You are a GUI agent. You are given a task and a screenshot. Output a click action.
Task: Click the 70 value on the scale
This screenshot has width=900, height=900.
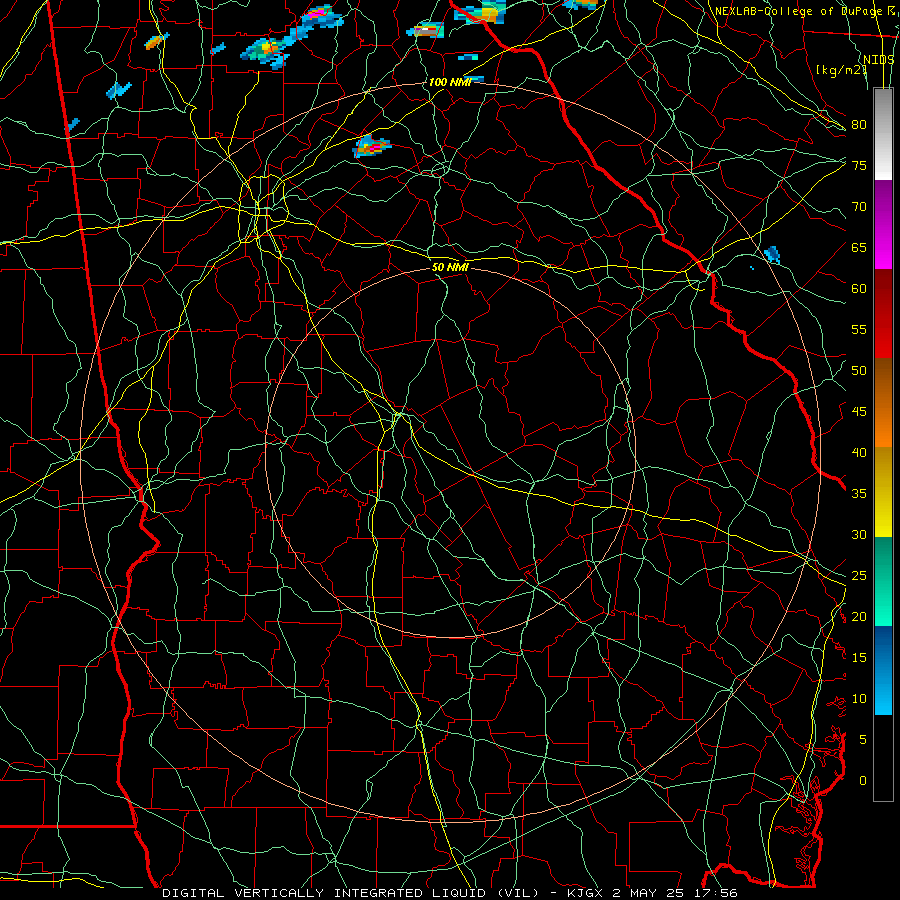pyautogui.click(x=859, y=207)
